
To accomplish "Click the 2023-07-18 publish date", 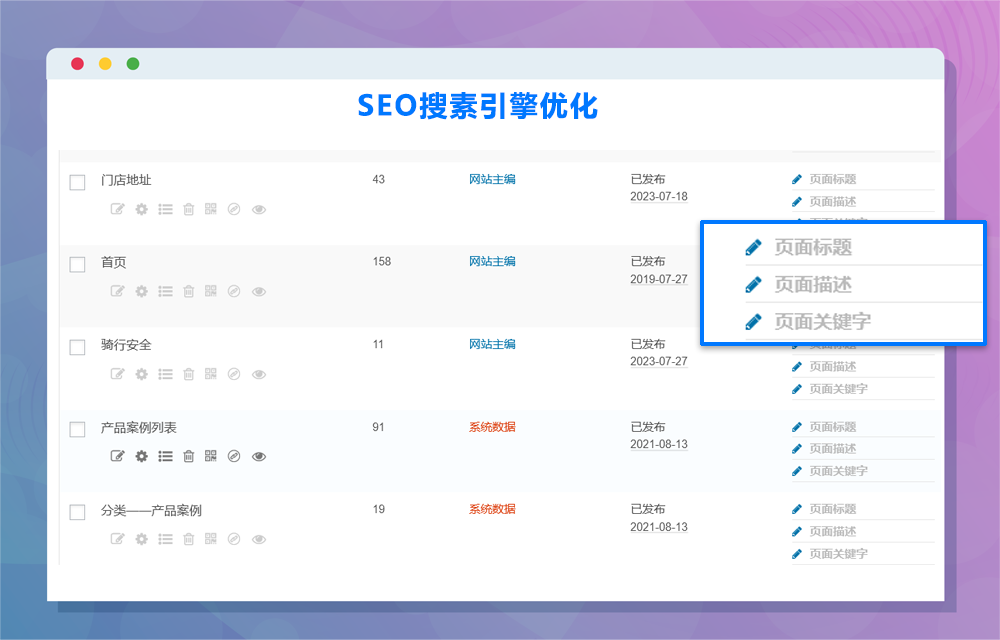I will 658,197.
